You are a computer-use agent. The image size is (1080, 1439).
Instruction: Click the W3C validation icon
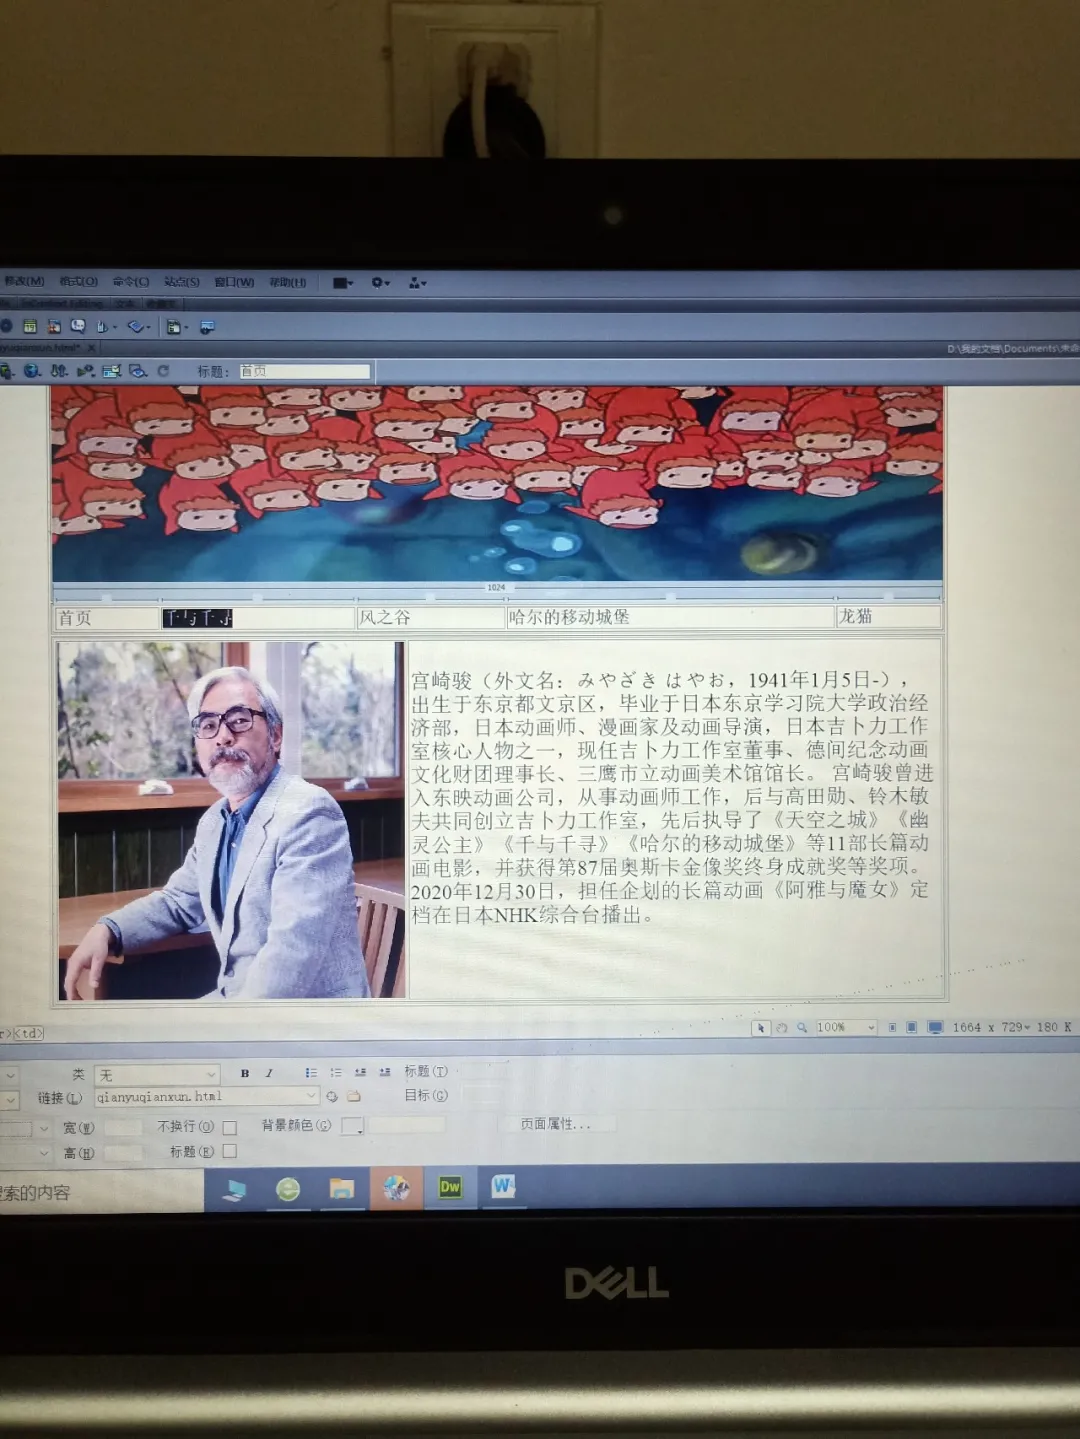pos(86,371)
